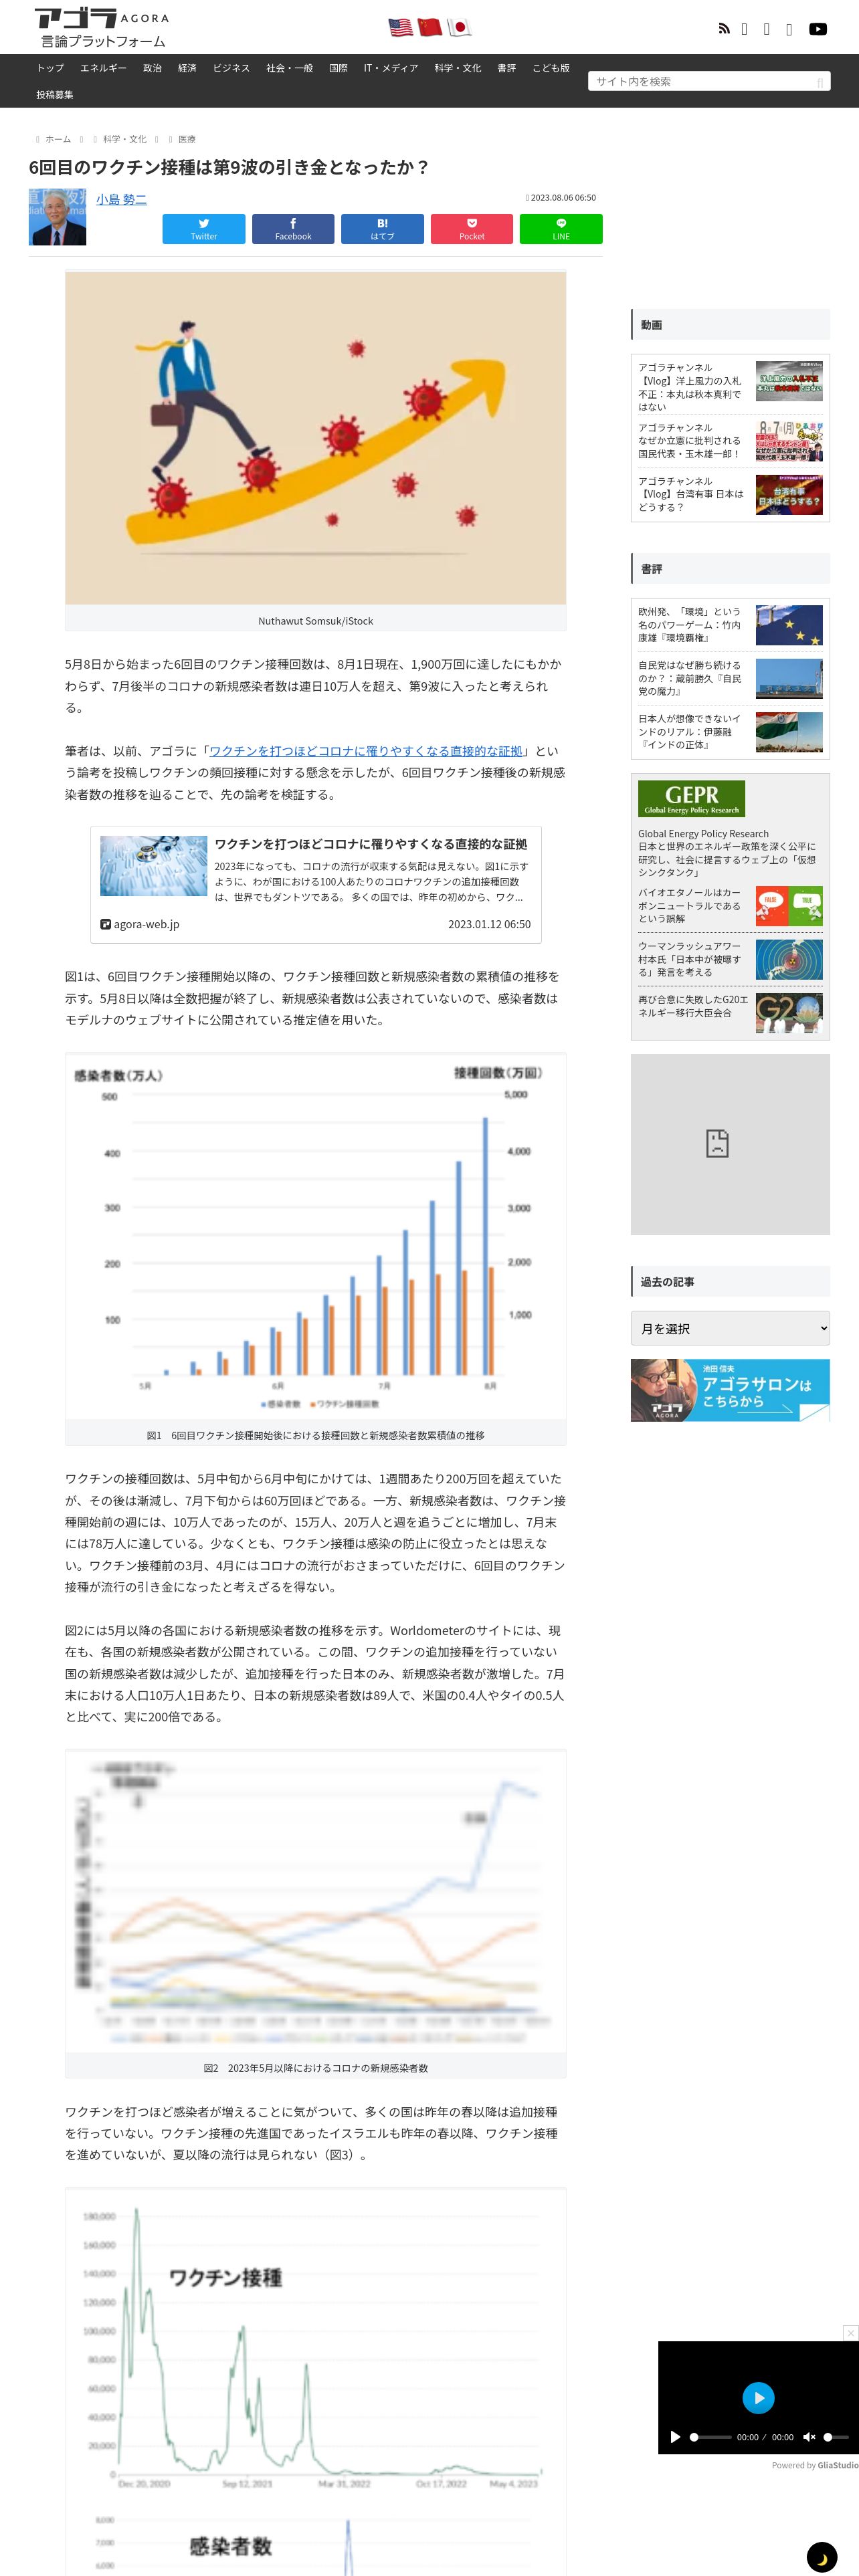This screenshot has width=859, height=2576.
Task: Open the こども版 menu item
Action: tap(551, 68)
